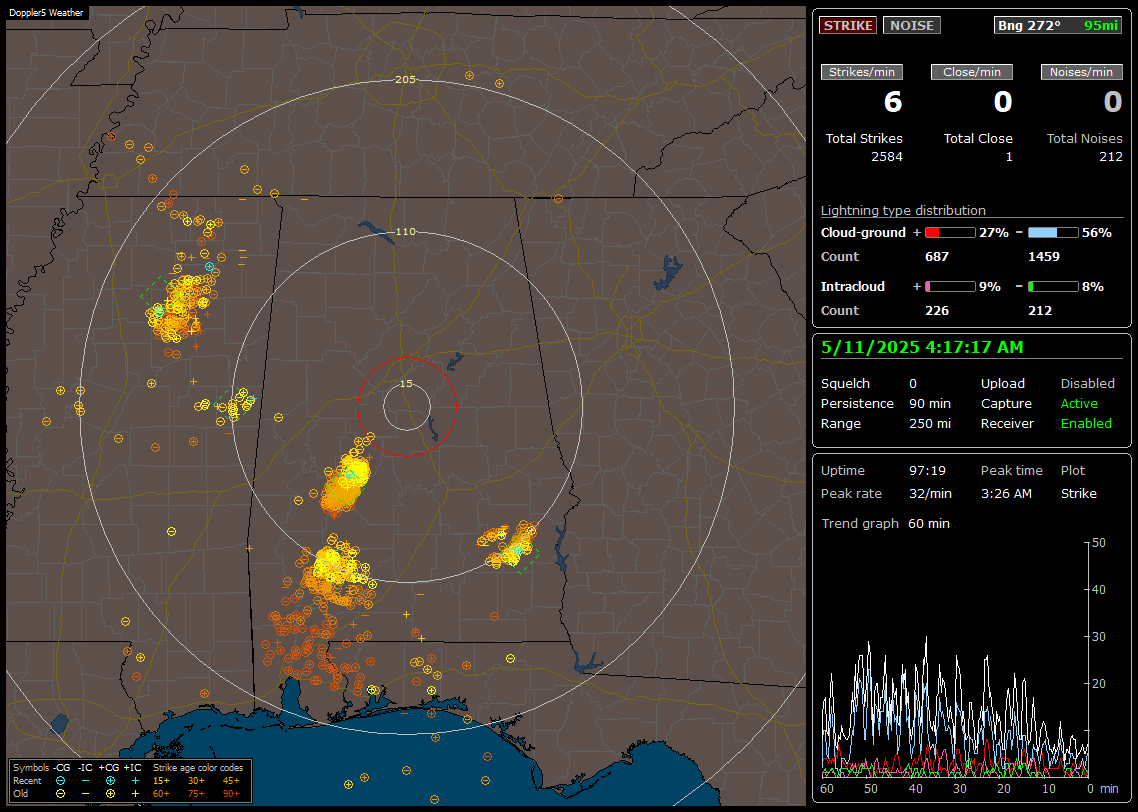Click the Receiver status Enabled
This screenshot has height=812, width=1138.
tap(1086, 424)
